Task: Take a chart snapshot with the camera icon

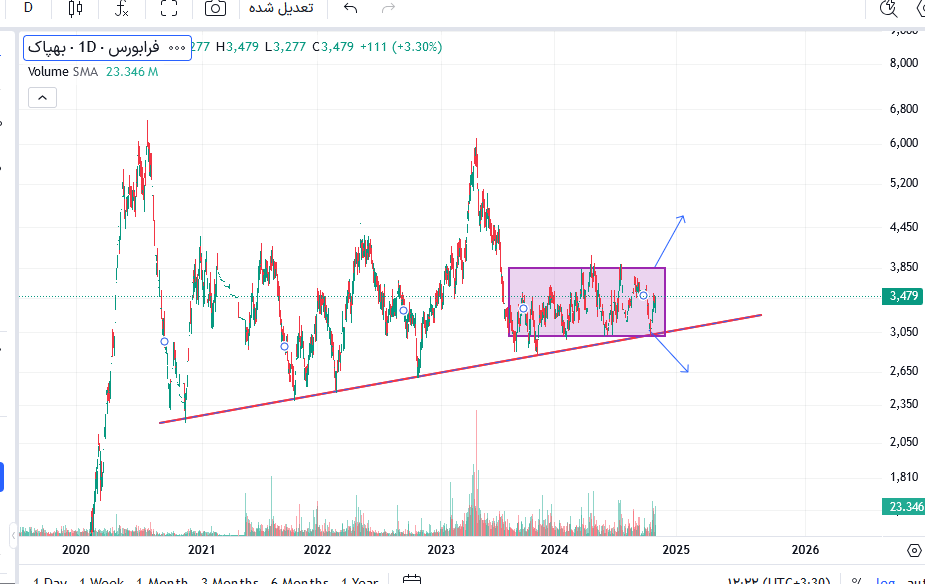Action: tap(215, 8)
